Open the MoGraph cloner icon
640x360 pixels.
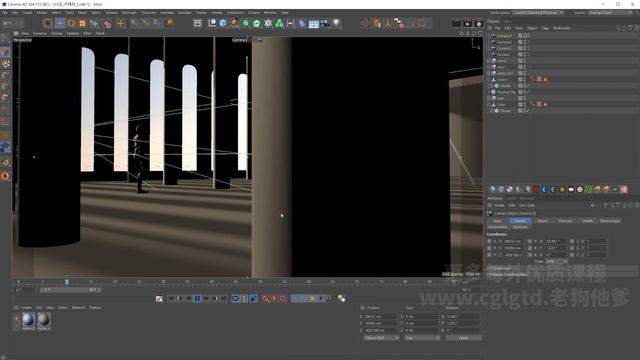(x=279, y=23)
